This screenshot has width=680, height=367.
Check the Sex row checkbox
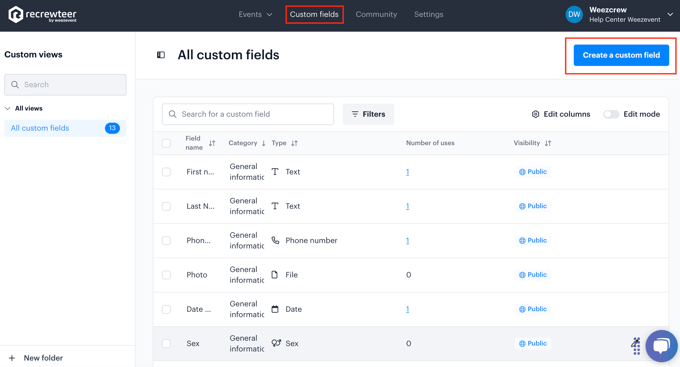point(166,343)
